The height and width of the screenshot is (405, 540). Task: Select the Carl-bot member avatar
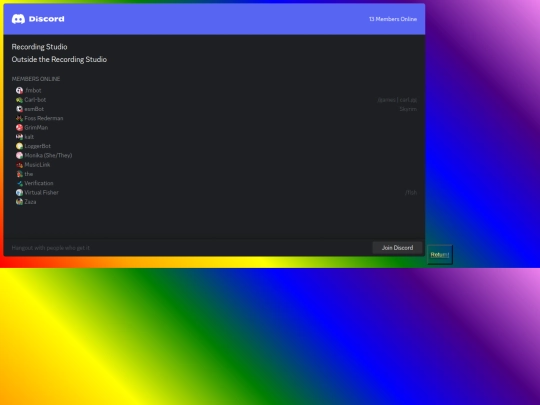19,100
